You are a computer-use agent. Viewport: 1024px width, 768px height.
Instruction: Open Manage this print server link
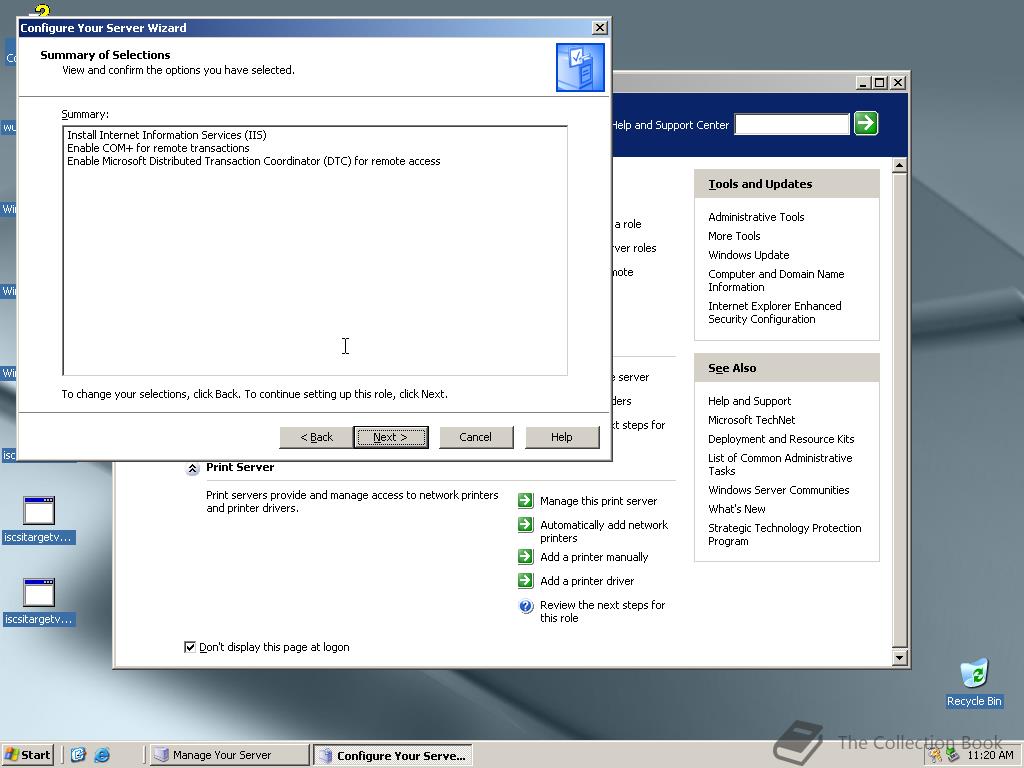[x=598, y=501]
